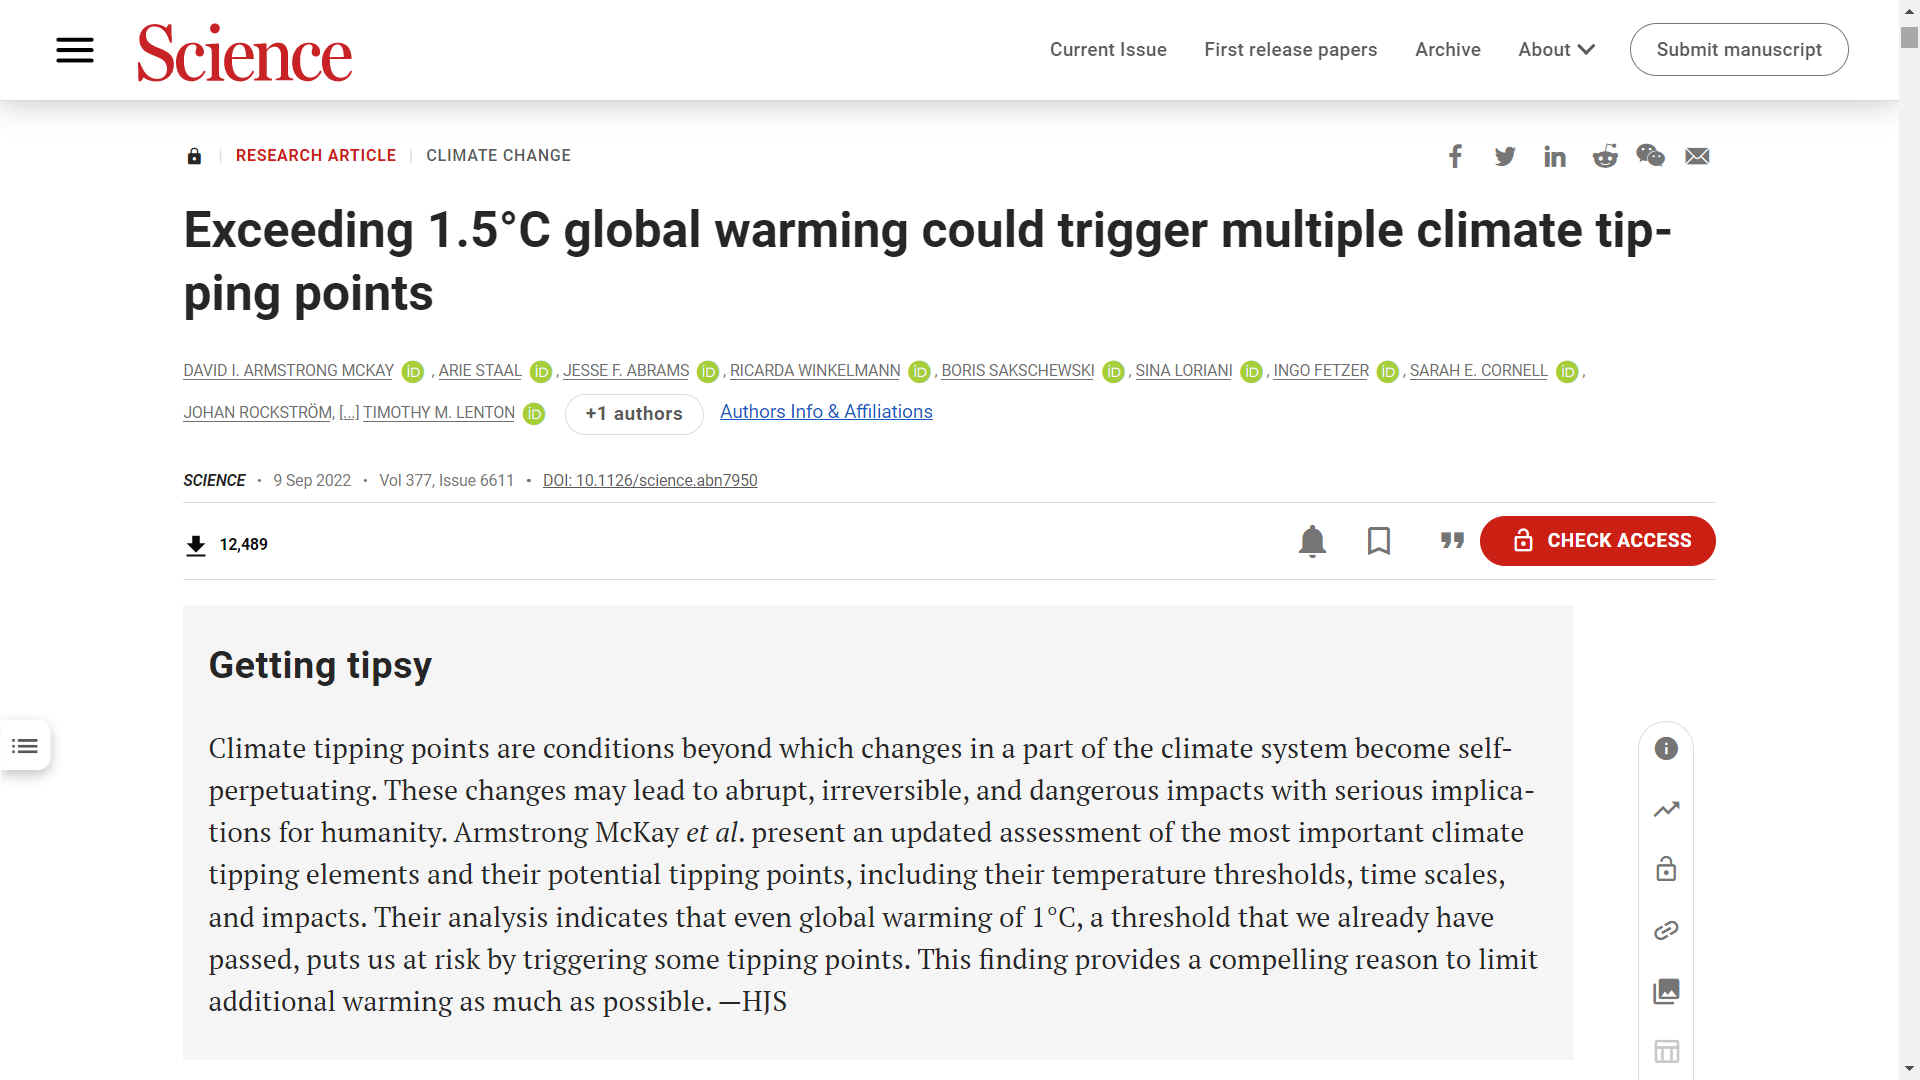Image resolution: width=1920 pixels, height=1080 pixels.
Task: Open the hamburger navigation menu
Action: [x=75, y=50]
